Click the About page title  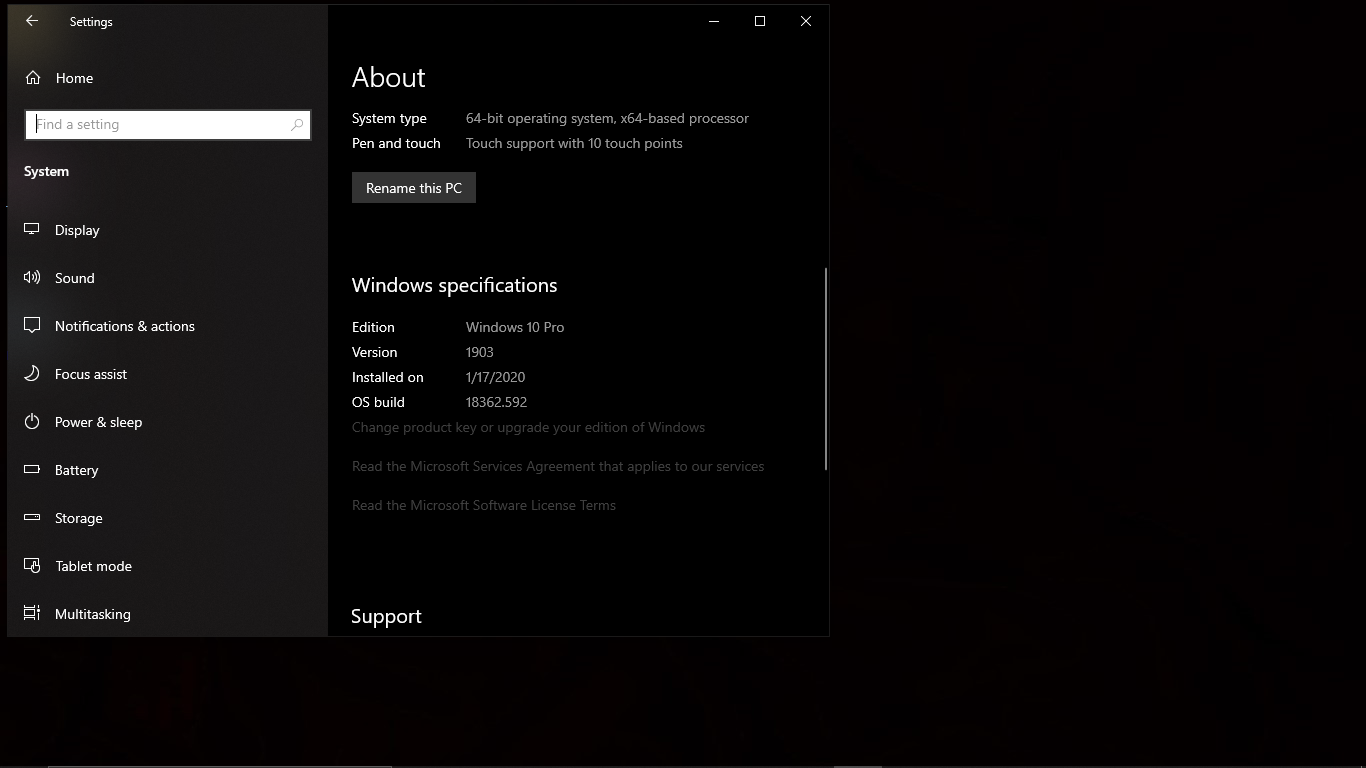pos(389,77)
